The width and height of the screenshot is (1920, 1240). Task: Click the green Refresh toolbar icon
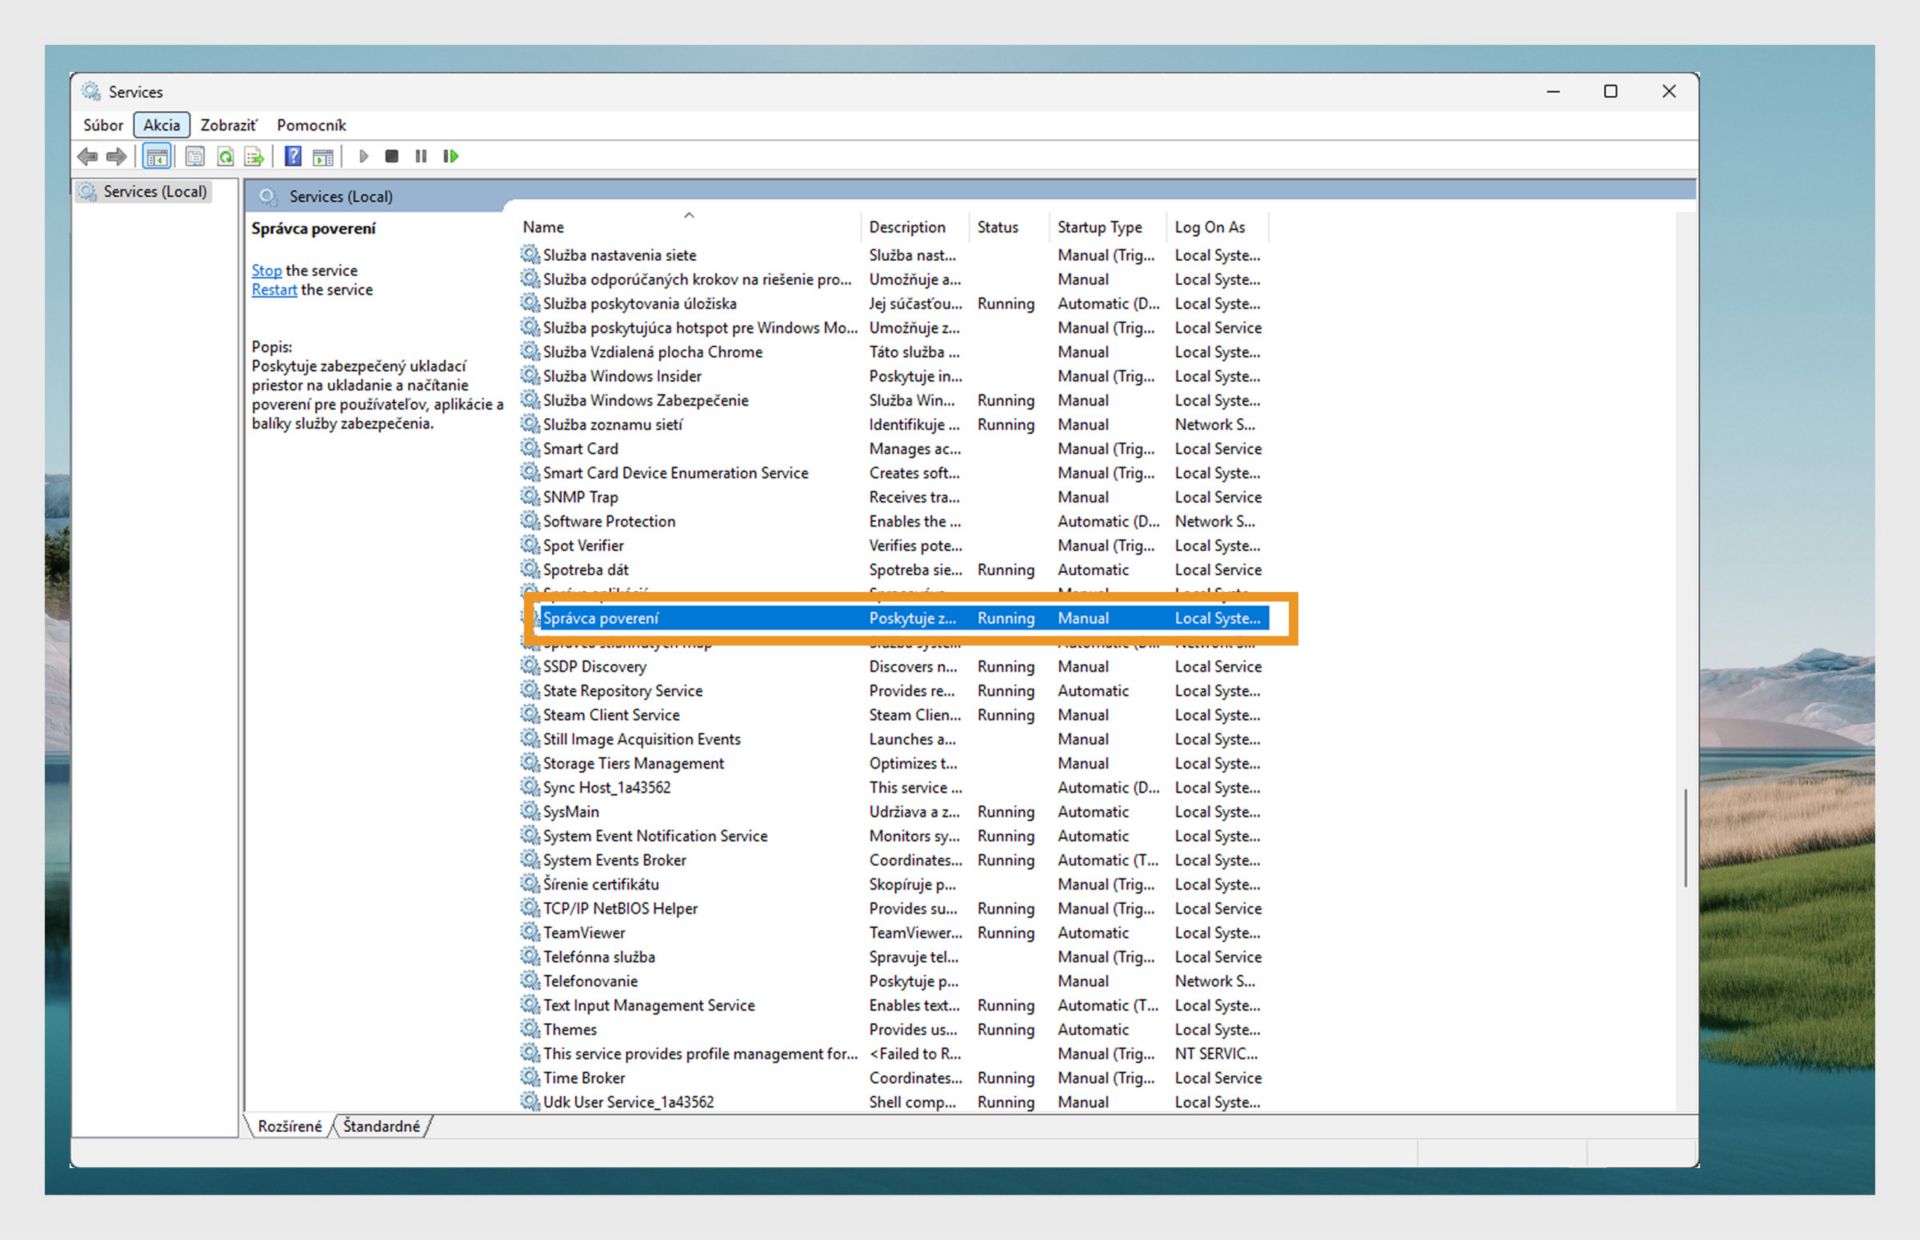coord(225,156)
